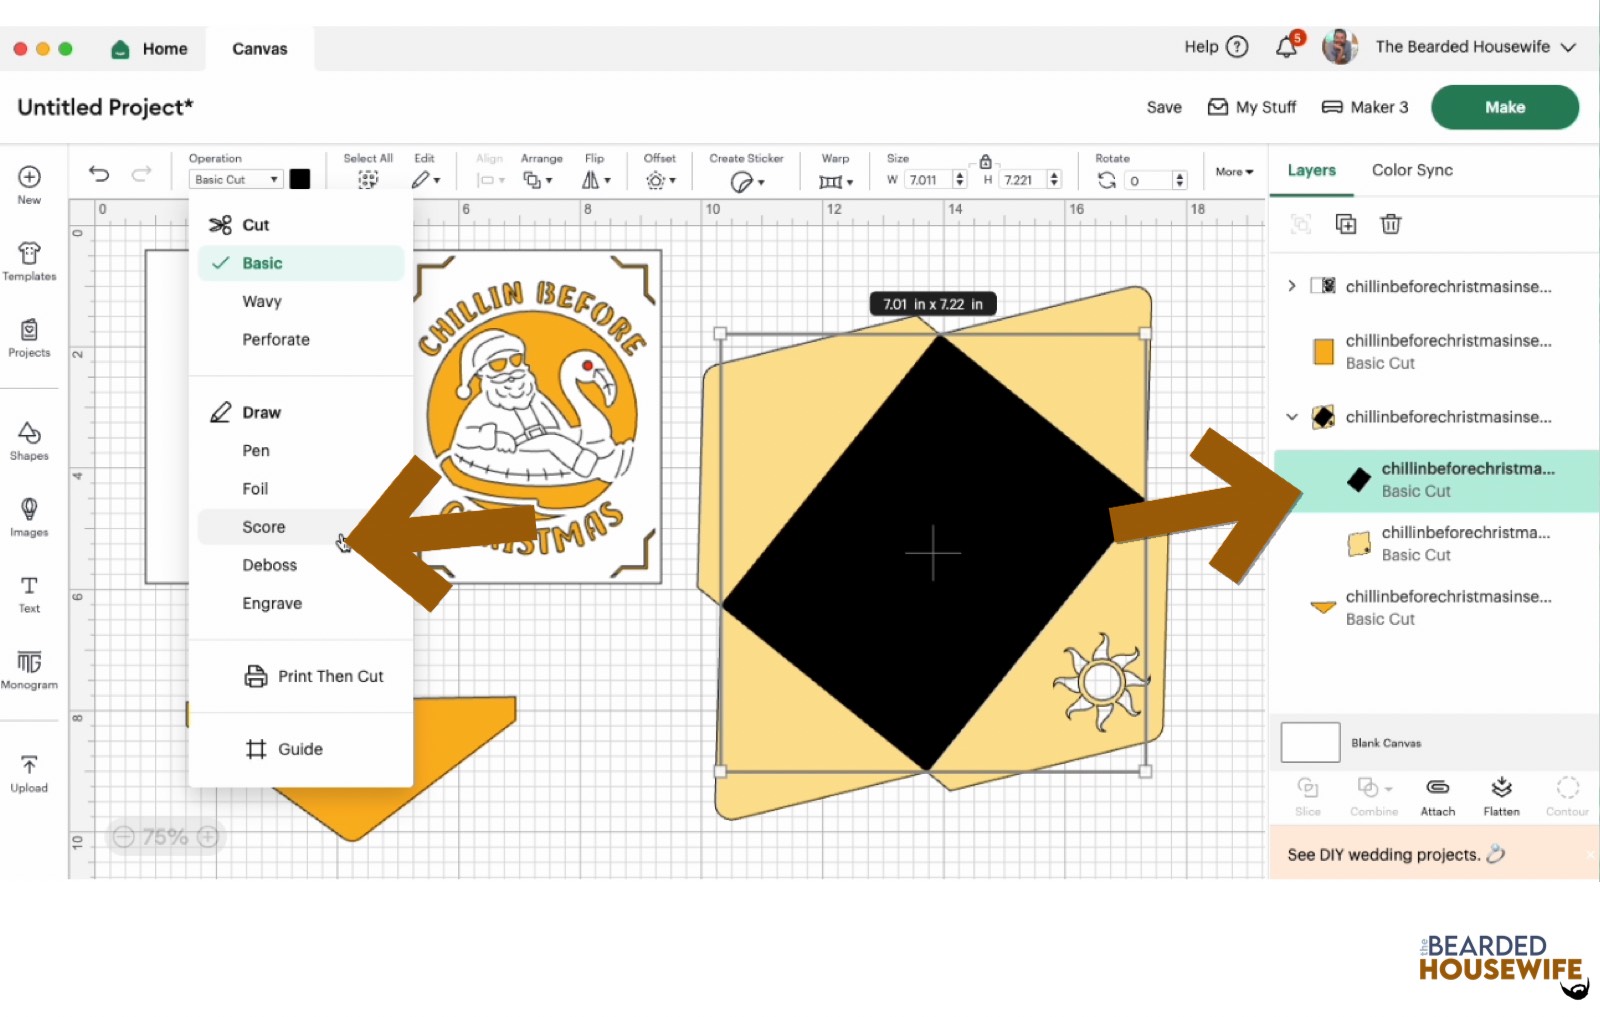Image resolution: width=1600 pixels, height=1017 pixels.
Task: Open the Combine dropdown
Action: click(1374, 797)
